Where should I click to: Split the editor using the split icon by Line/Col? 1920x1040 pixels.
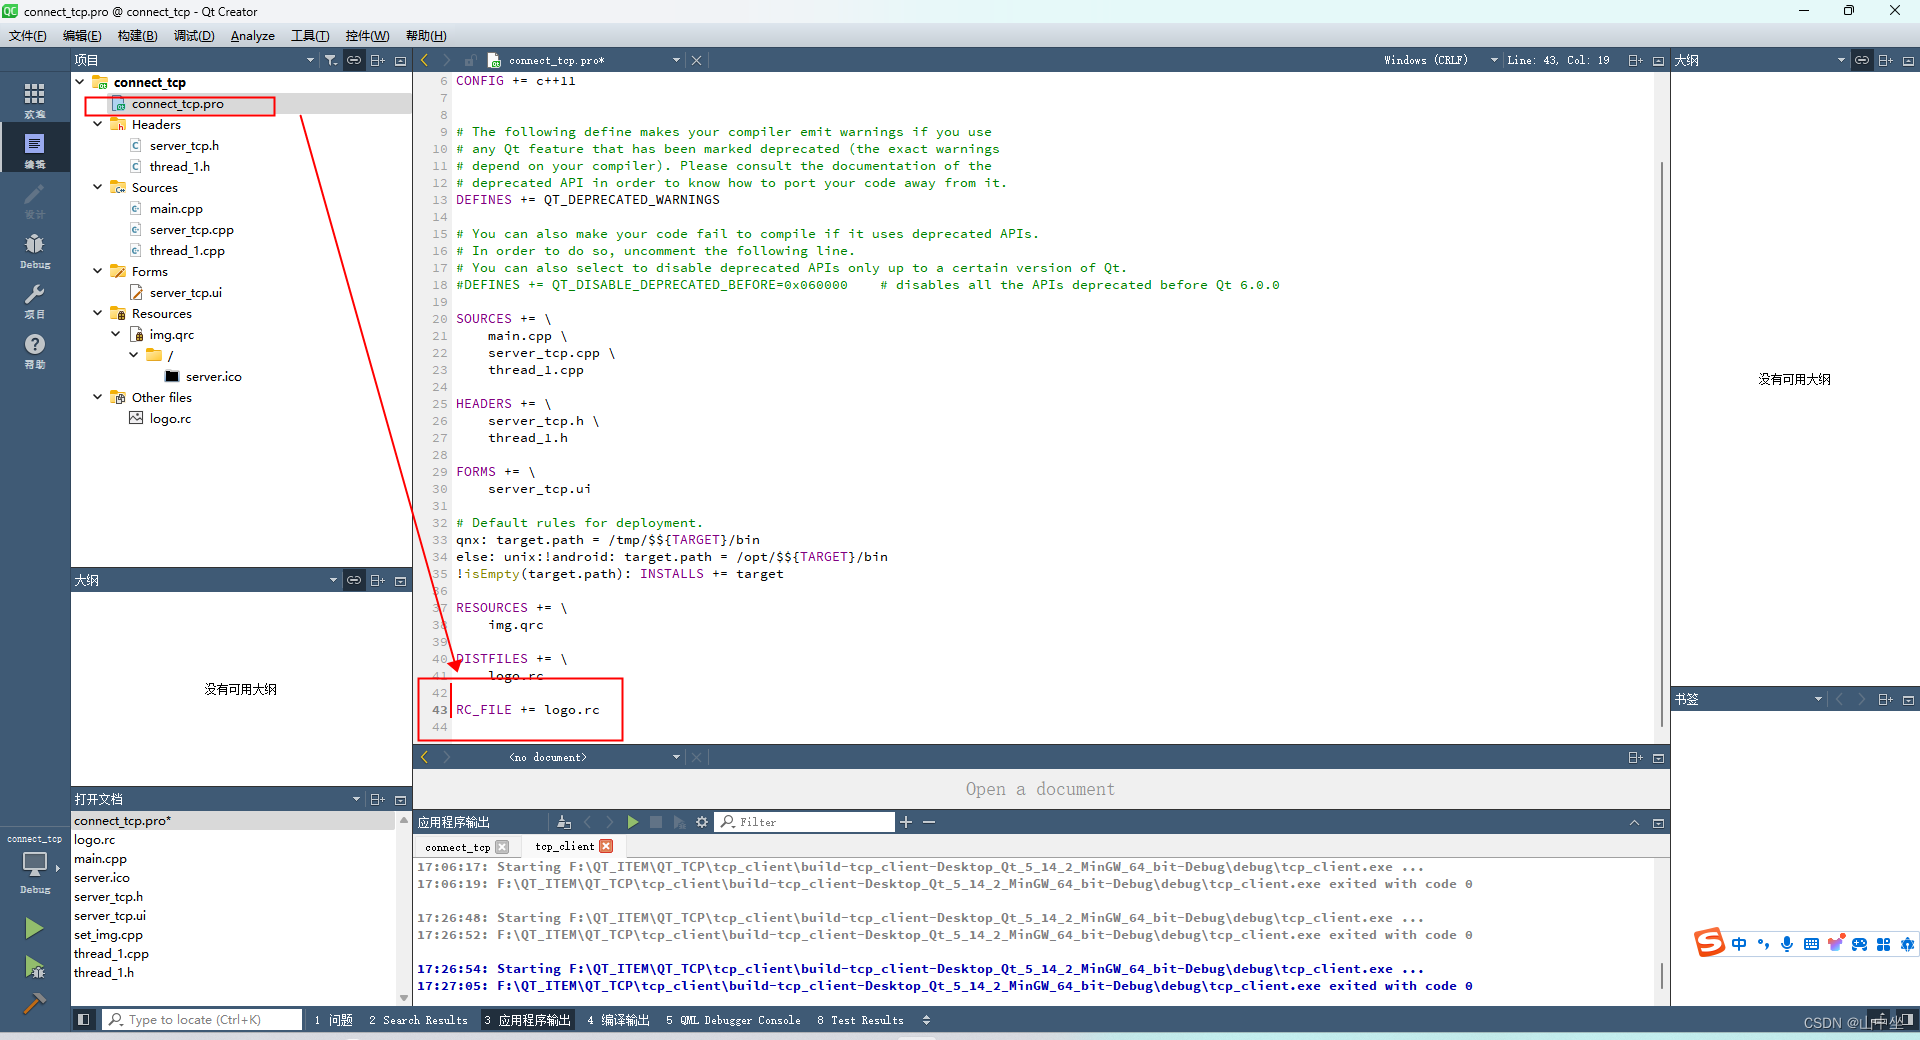1635,60
